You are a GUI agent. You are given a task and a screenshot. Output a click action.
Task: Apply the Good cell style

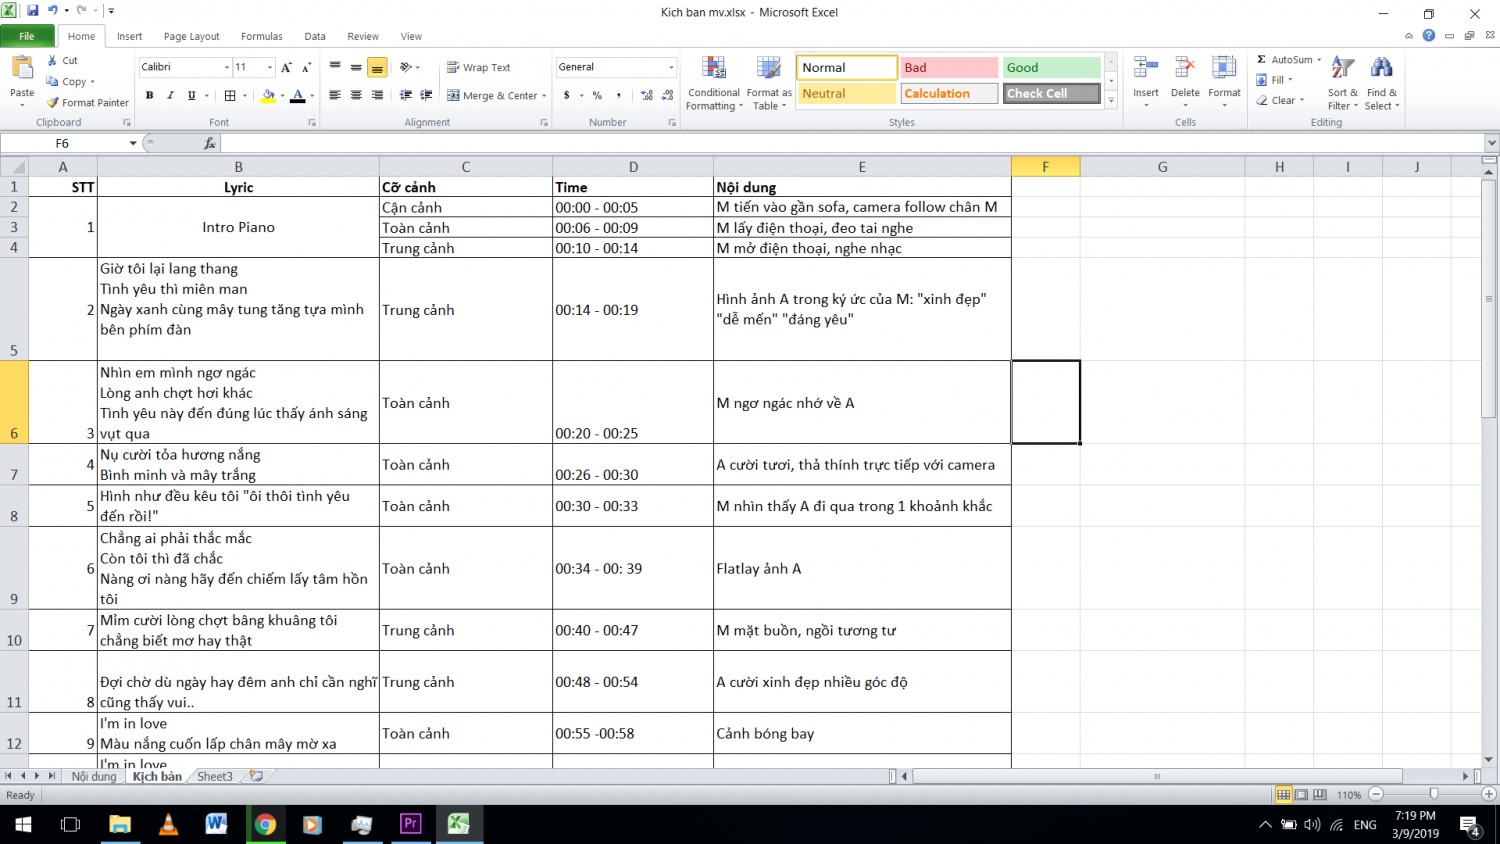[x=1050, y=67]
